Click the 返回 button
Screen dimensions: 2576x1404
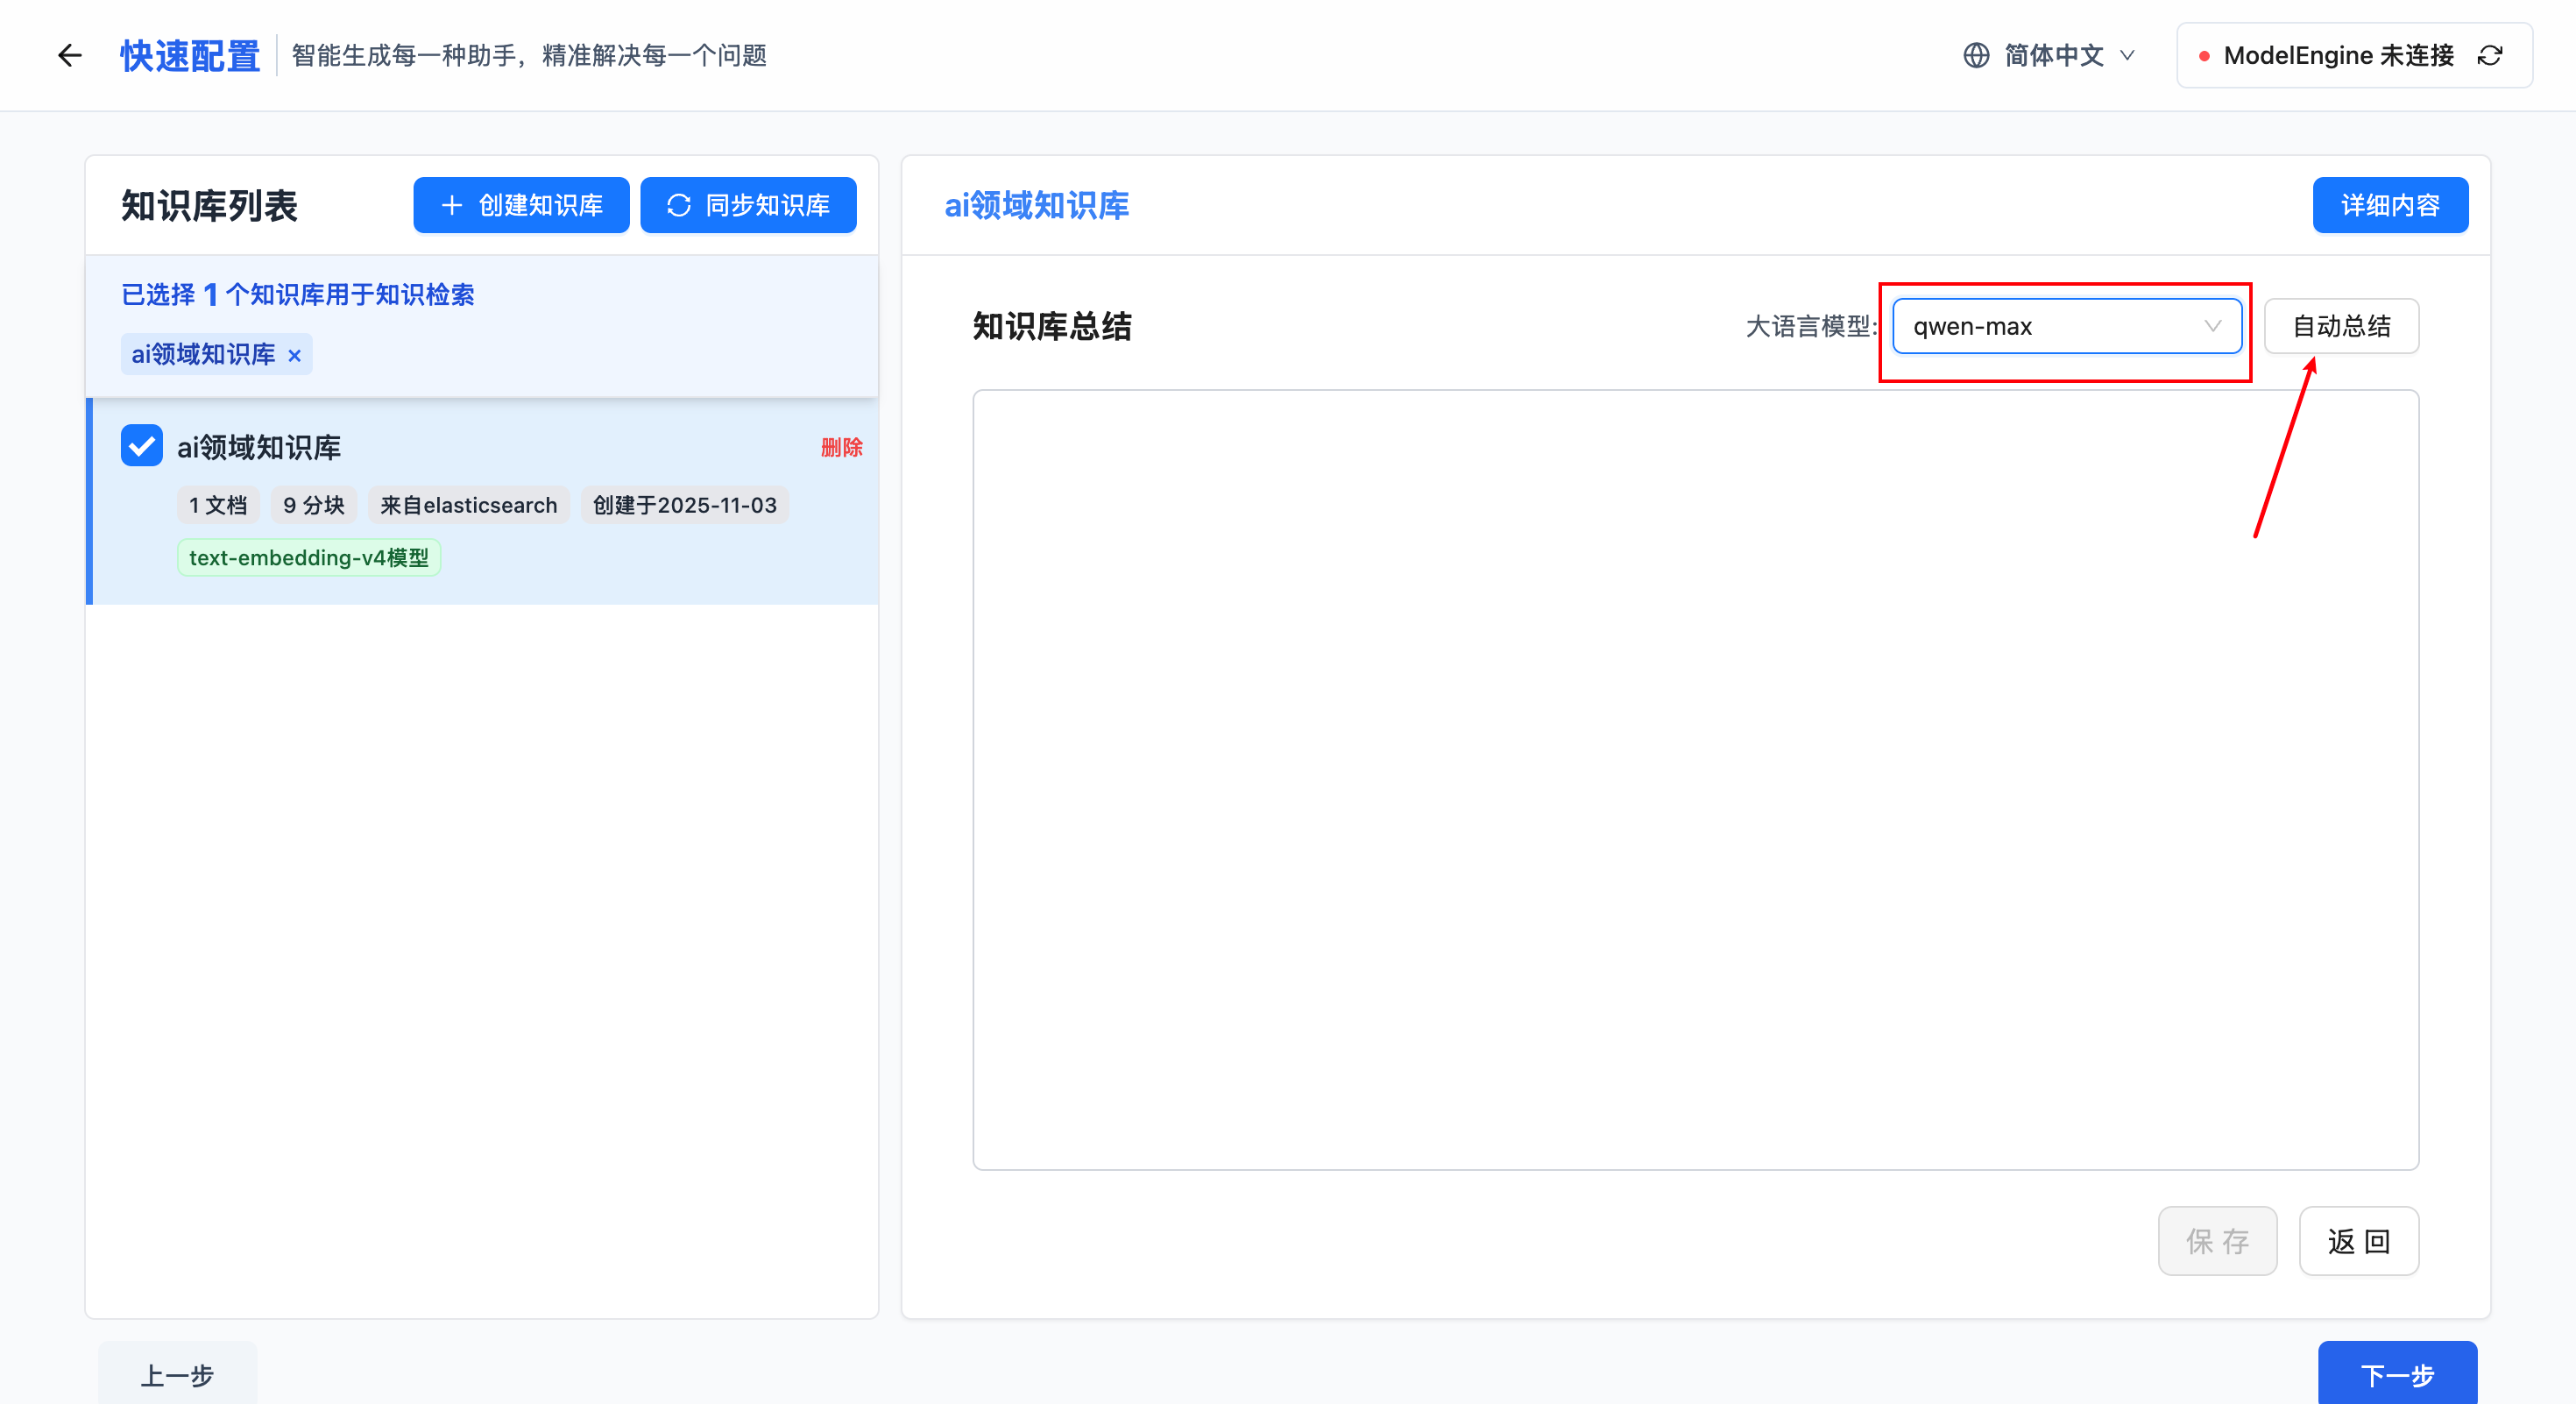click(2357, 1241)
